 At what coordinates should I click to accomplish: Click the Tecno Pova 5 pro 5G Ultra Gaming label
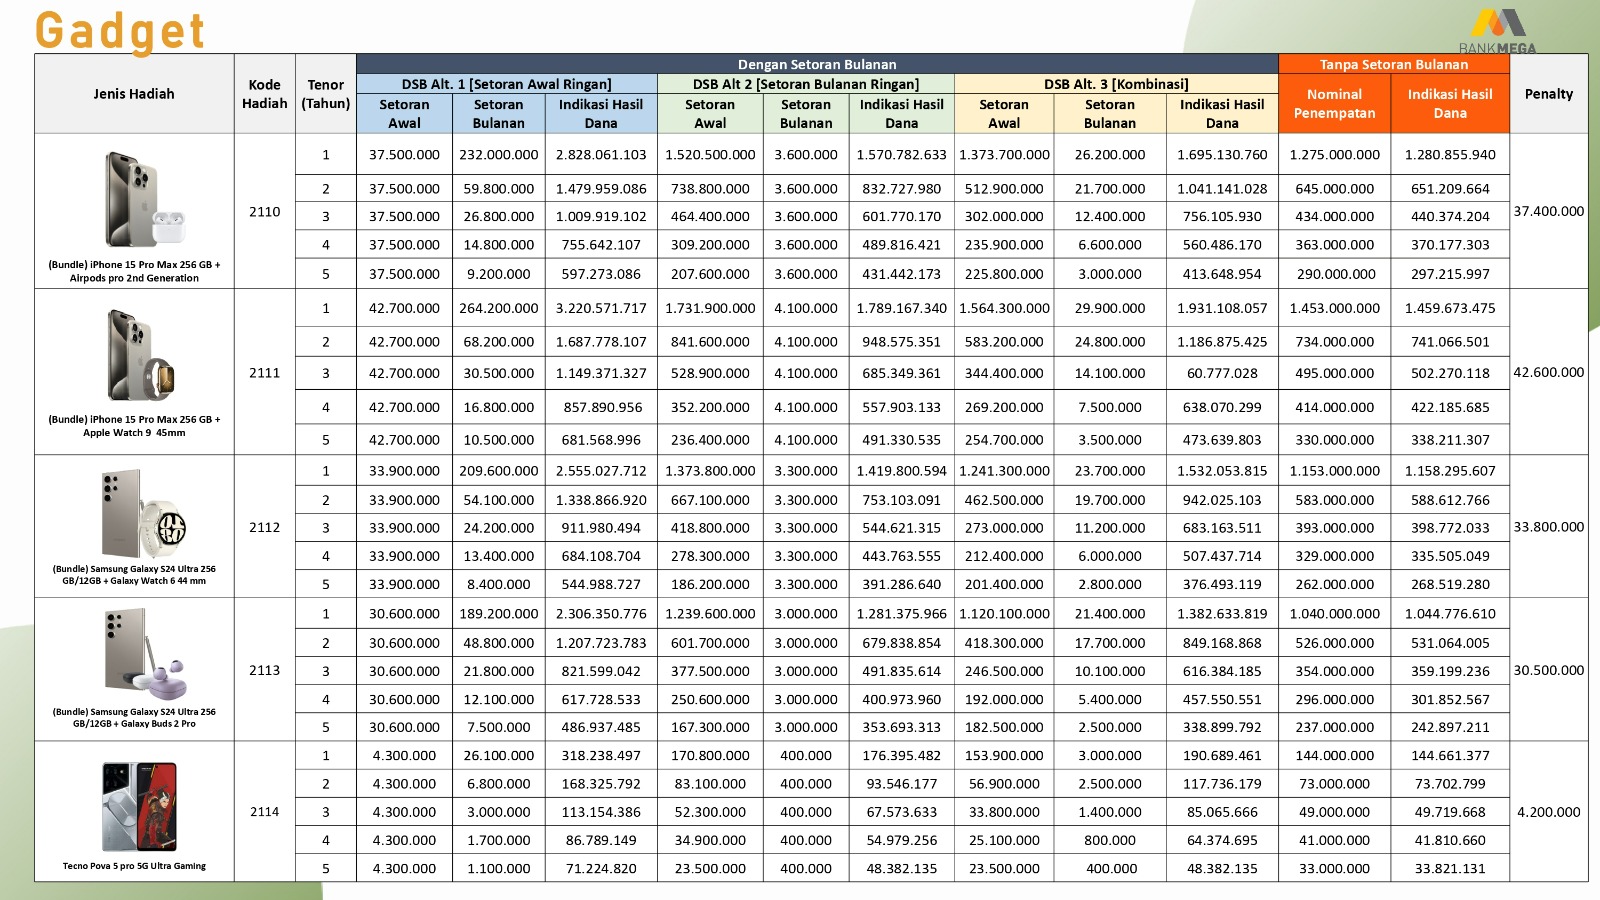(134, 866)
